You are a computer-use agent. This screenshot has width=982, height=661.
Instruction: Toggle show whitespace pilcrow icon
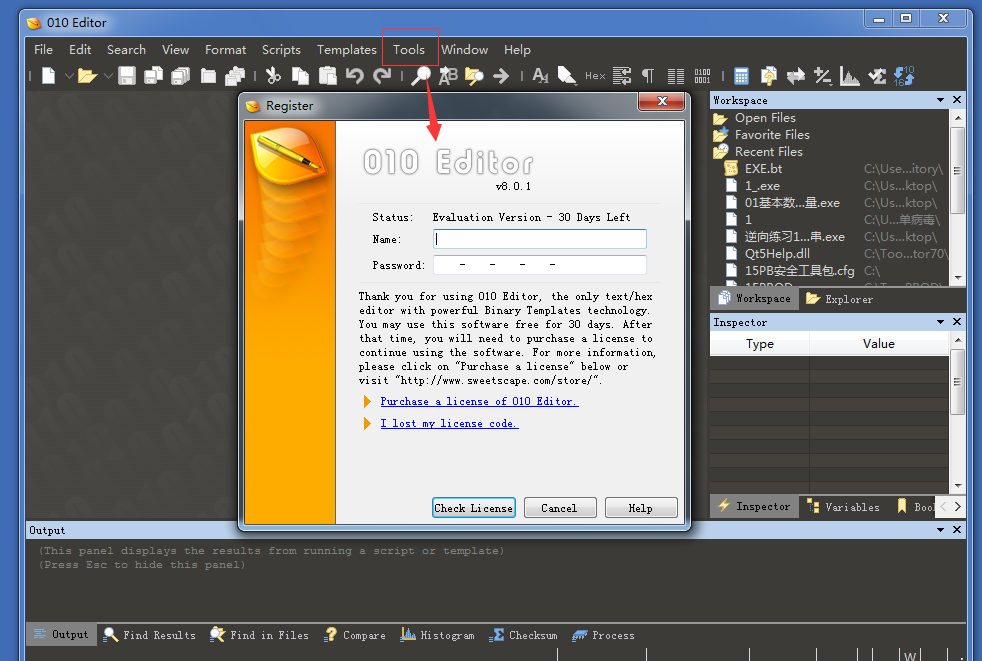648,76
